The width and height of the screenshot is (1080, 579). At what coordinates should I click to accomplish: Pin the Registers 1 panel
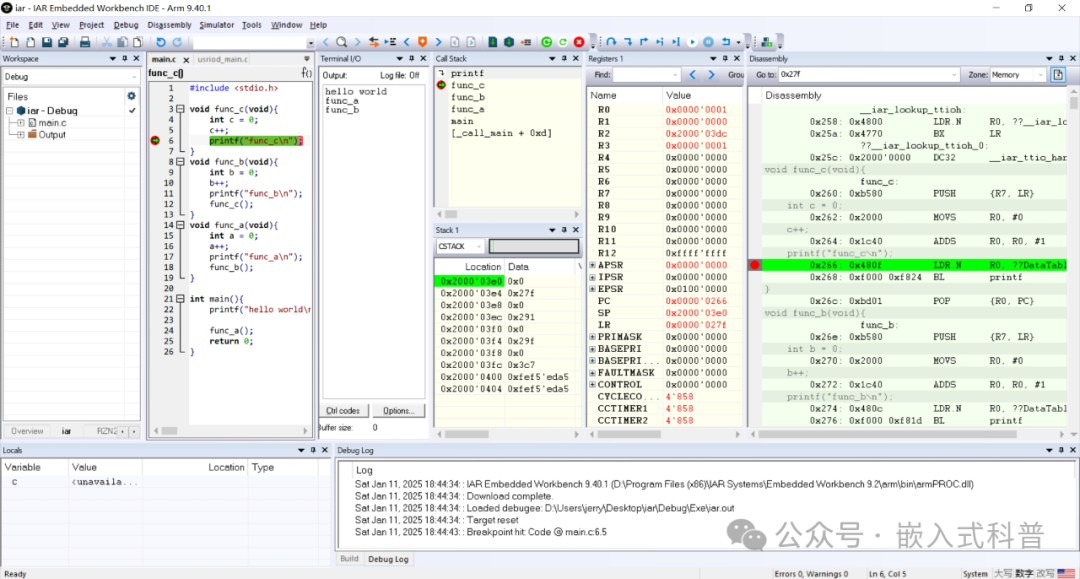click(x=725, y=59)
